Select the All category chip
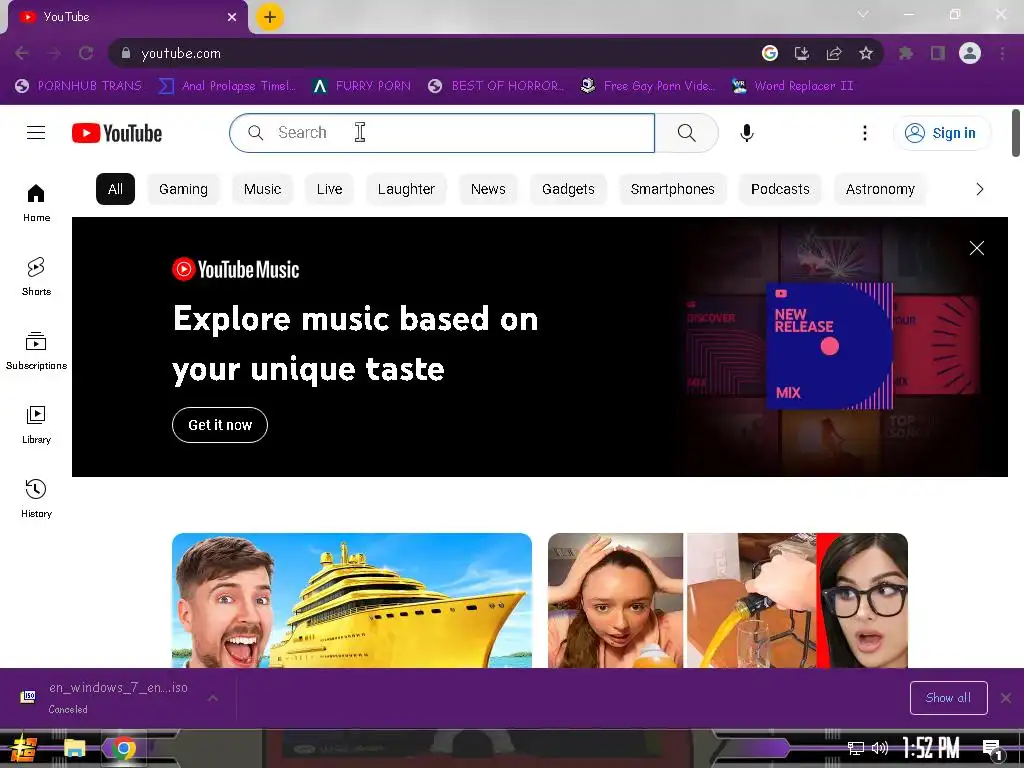The image size is (1024, 768). (115, 189)
